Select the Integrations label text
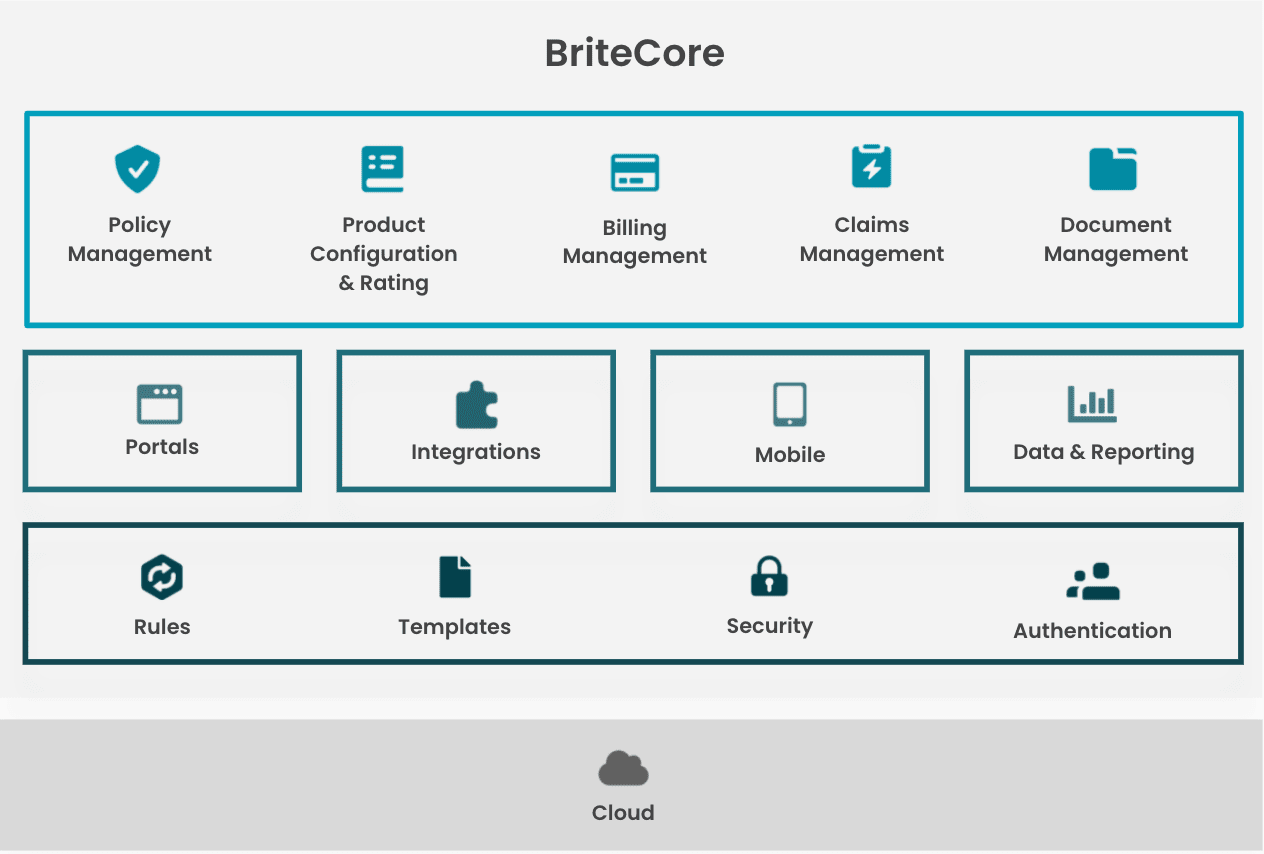 click(x=476, y=452)
